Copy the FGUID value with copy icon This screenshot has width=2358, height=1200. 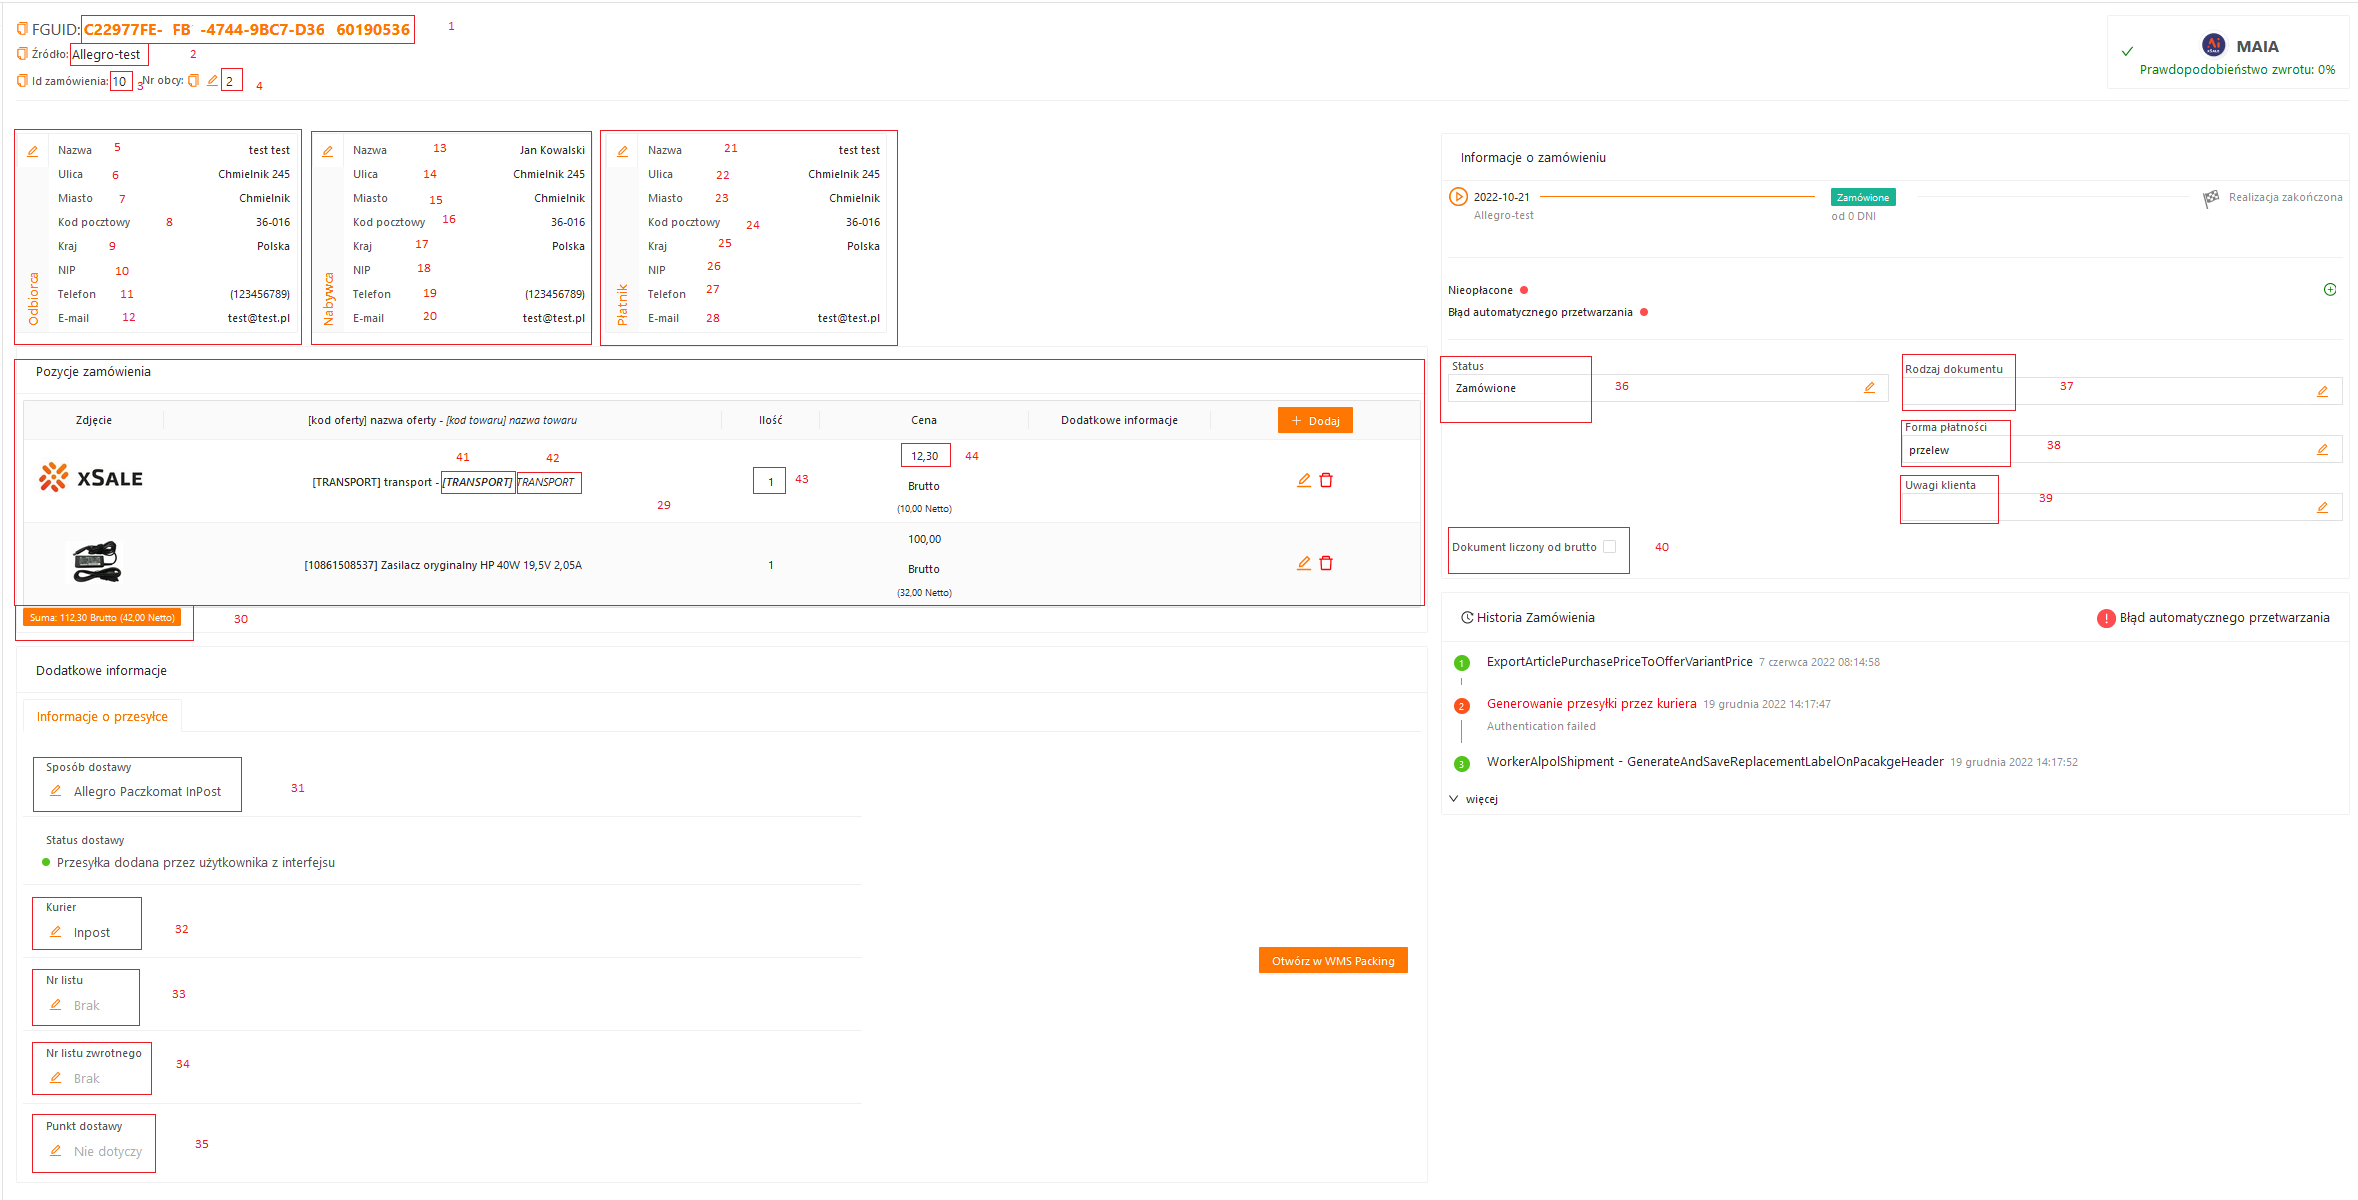[22, 29]
